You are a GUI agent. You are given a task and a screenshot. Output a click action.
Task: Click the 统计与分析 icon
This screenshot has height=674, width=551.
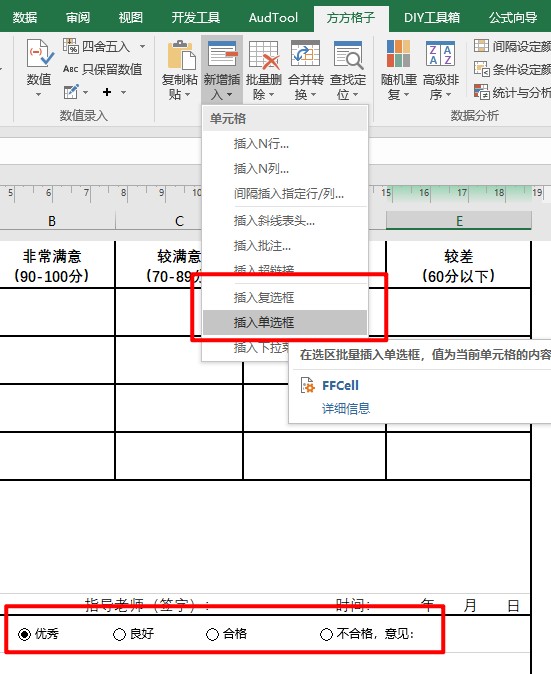tap(481, 92)
